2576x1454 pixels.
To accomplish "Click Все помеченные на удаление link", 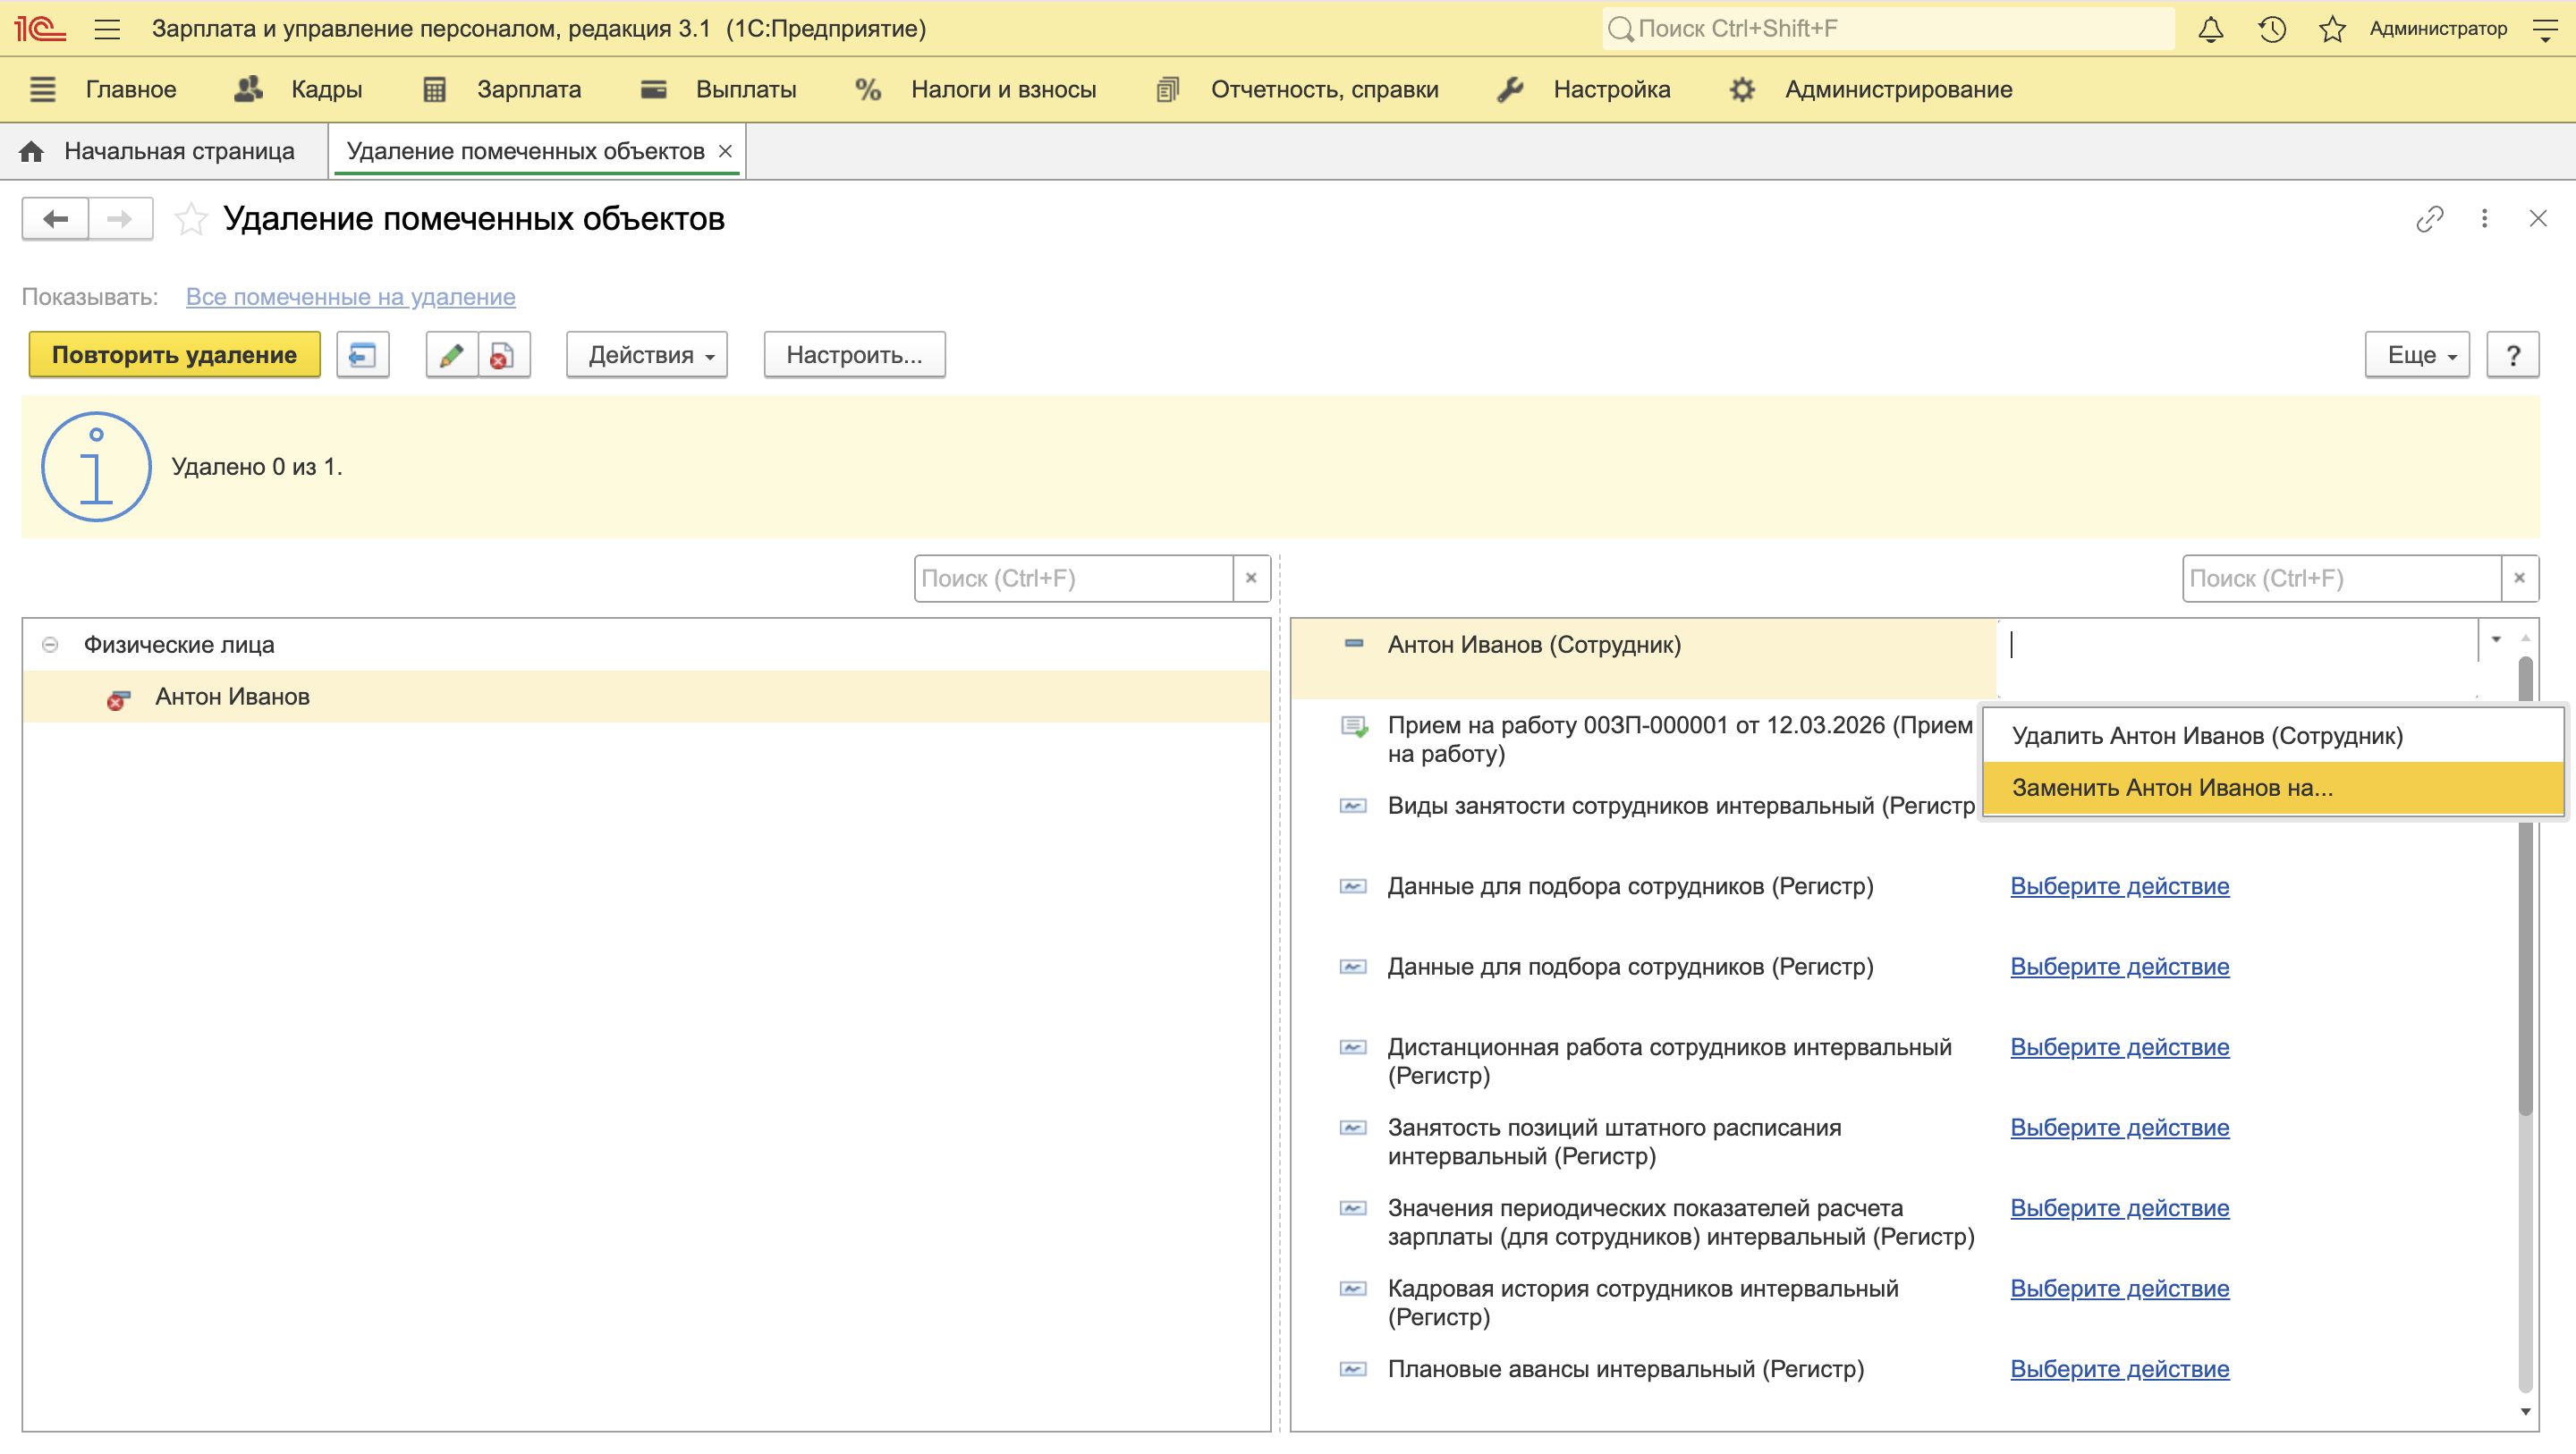I will pyautogui.click(x=350, y=297).
